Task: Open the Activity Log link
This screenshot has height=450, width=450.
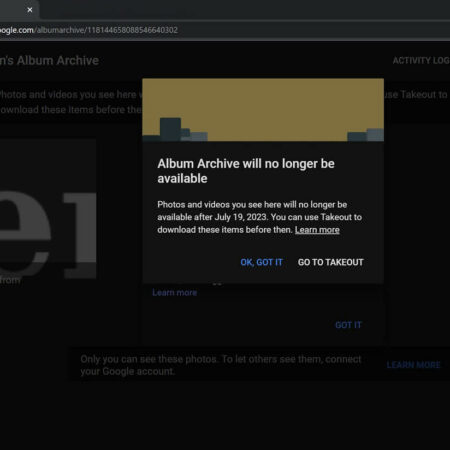Action: click(x=421, y=61)
